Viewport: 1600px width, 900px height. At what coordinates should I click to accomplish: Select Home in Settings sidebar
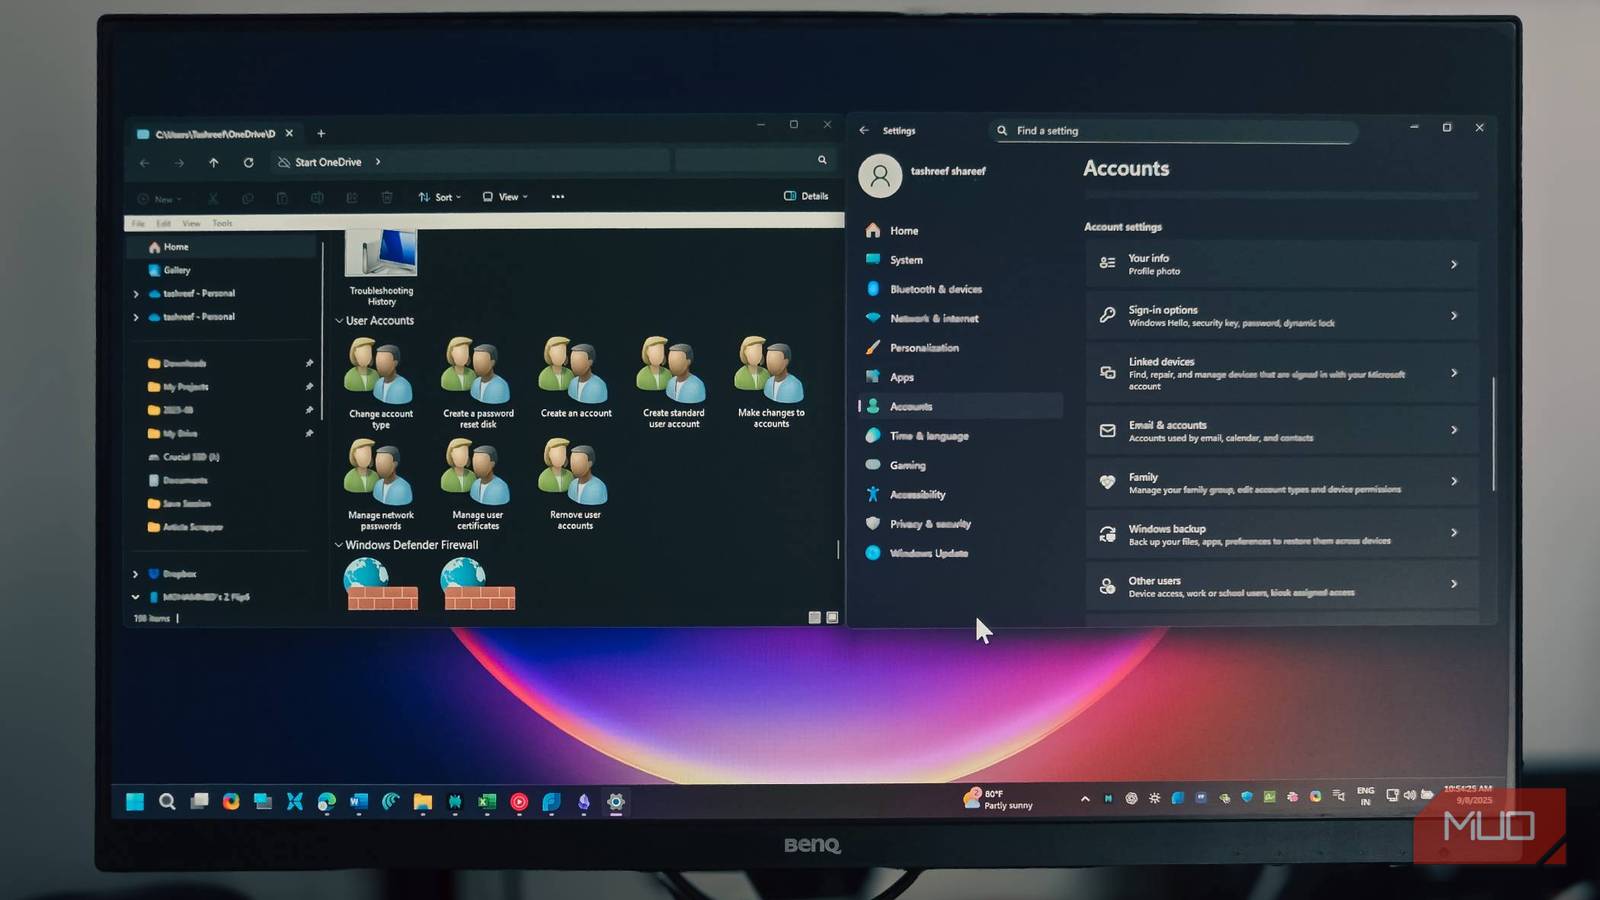click(960, 231)
